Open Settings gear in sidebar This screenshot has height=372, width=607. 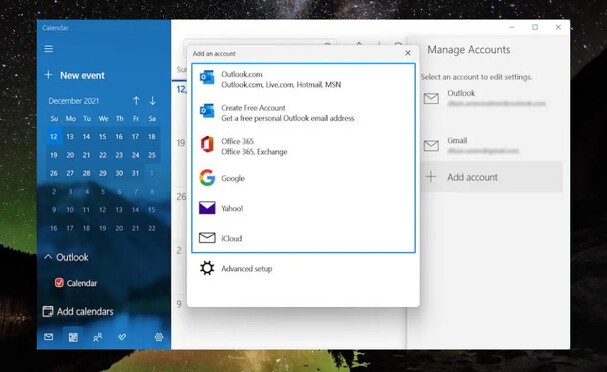(159, 337)
